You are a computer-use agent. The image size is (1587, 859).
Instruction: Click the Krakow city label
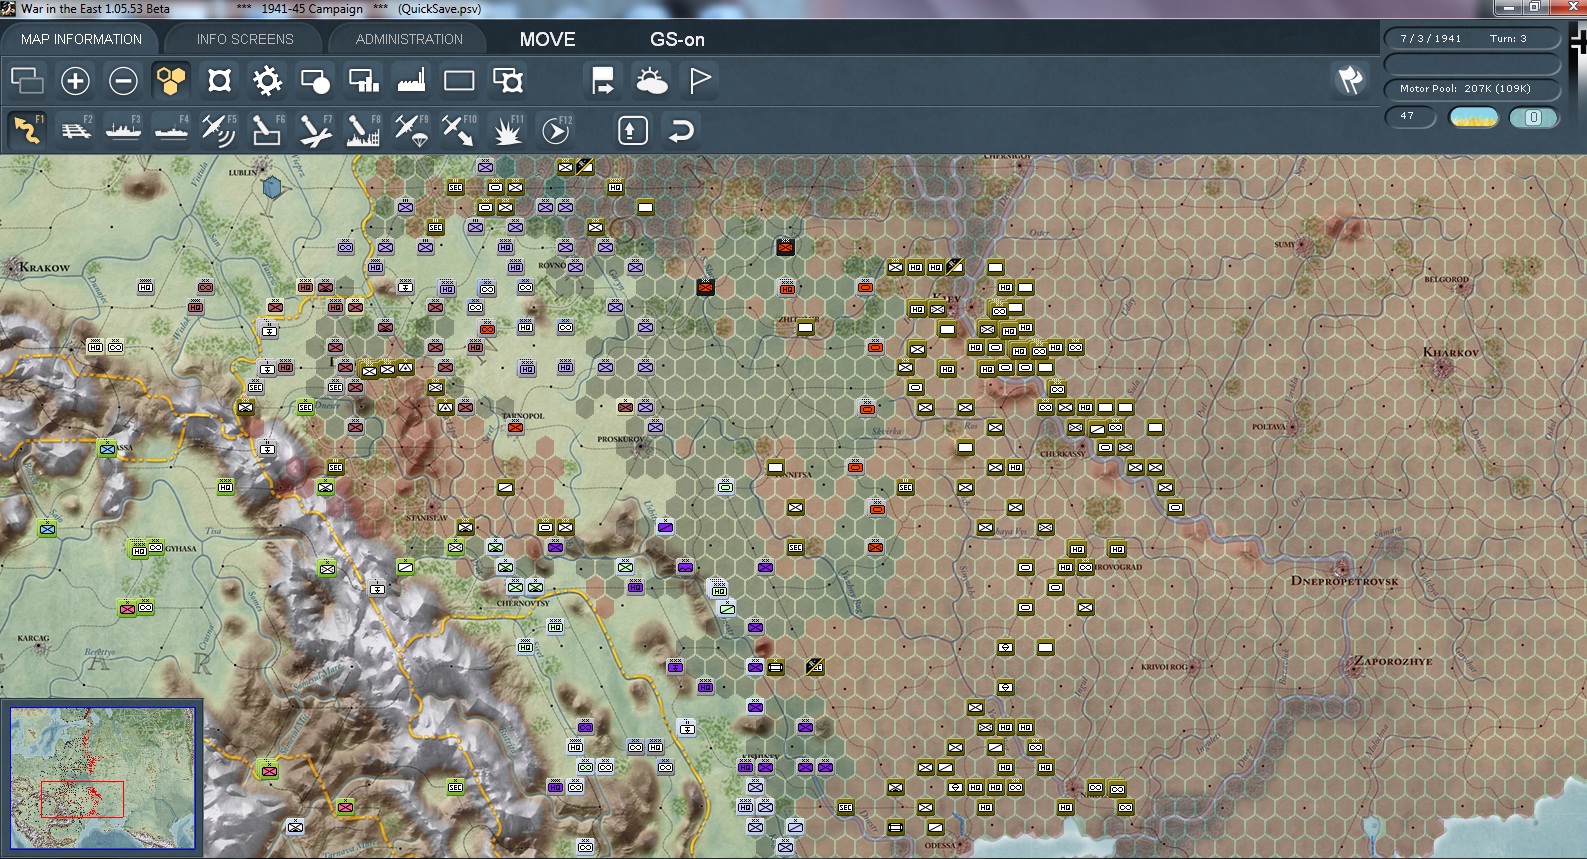pyautogui.click(x=45, y=267)
